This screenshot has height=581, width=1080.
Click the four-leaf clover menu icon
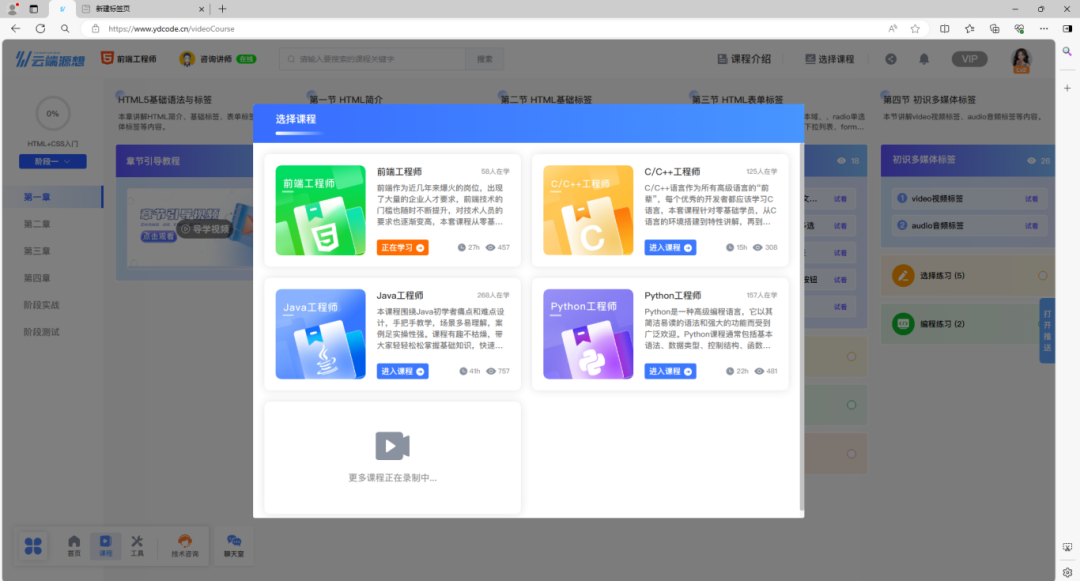pyautogui.click(x=34, y=546)
